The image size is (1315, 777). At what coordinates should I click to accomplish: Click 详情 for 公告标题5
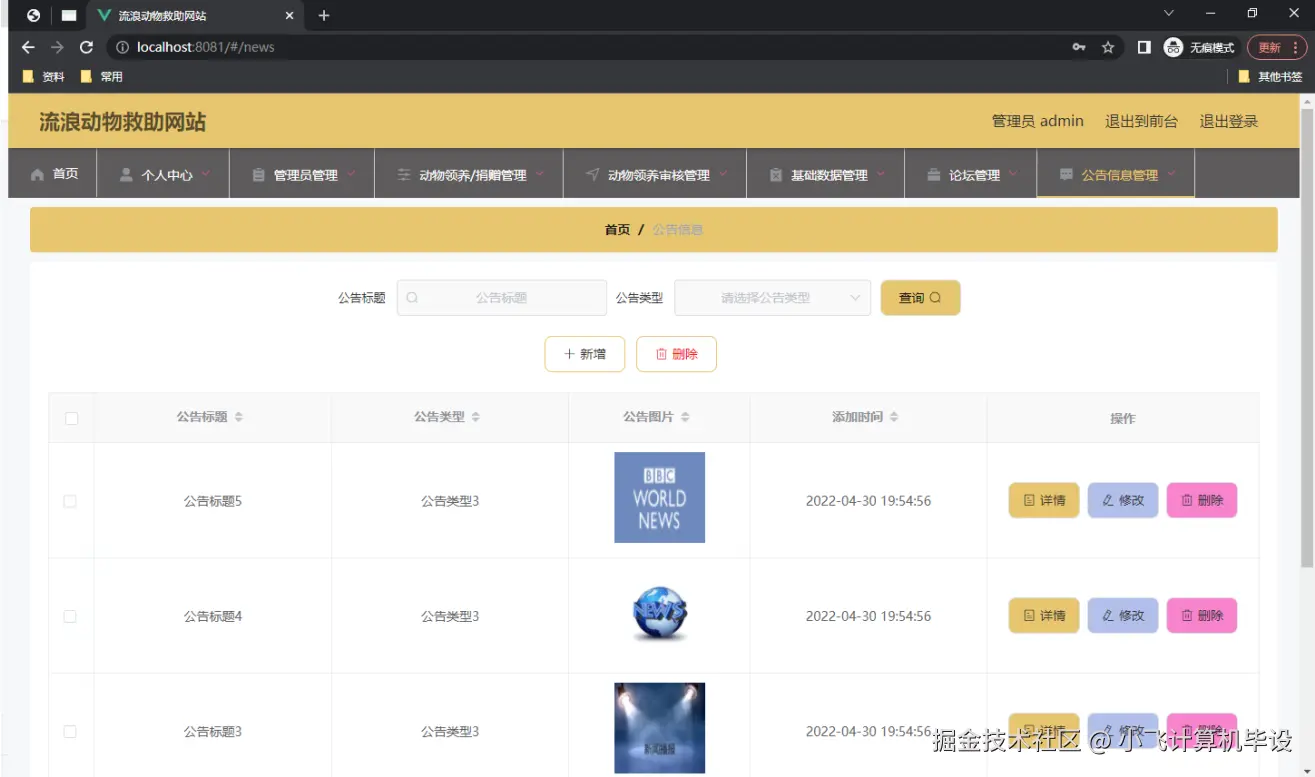click(1044, 500)
